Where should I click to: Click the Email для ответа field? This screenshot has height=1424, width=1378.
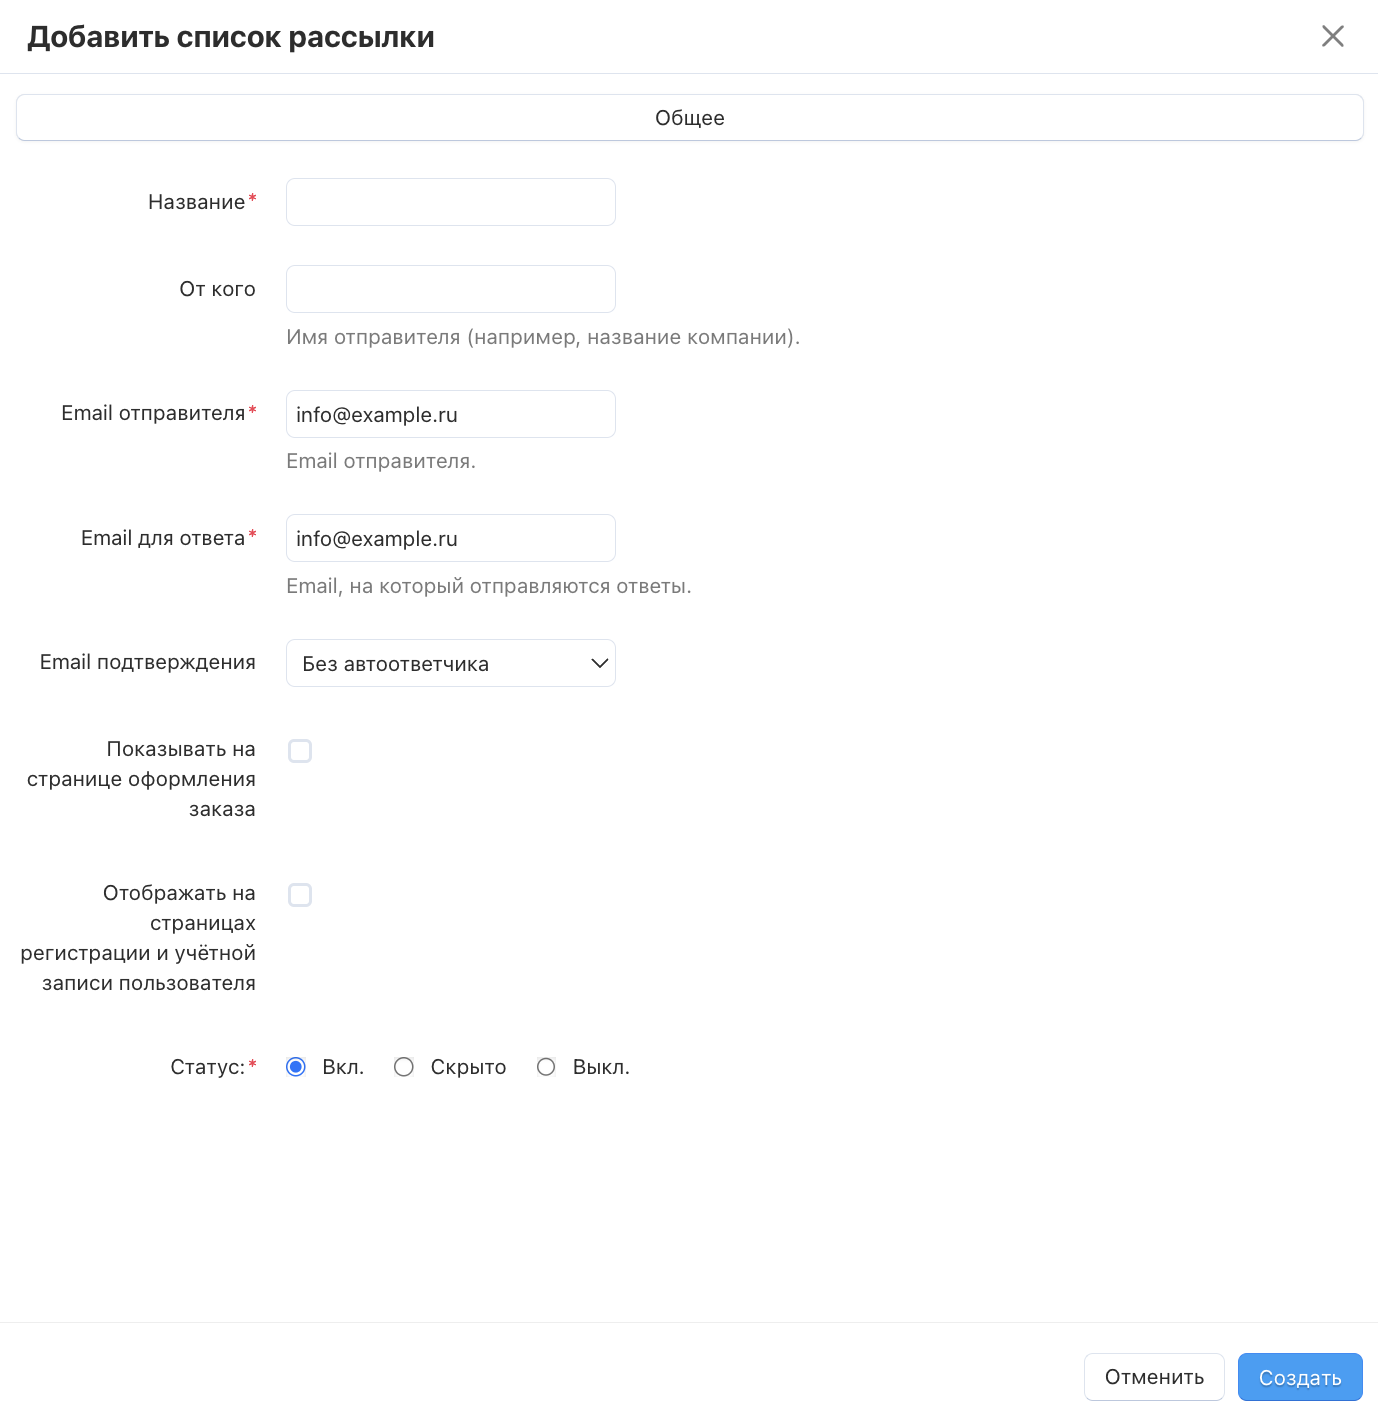(450, 538)
